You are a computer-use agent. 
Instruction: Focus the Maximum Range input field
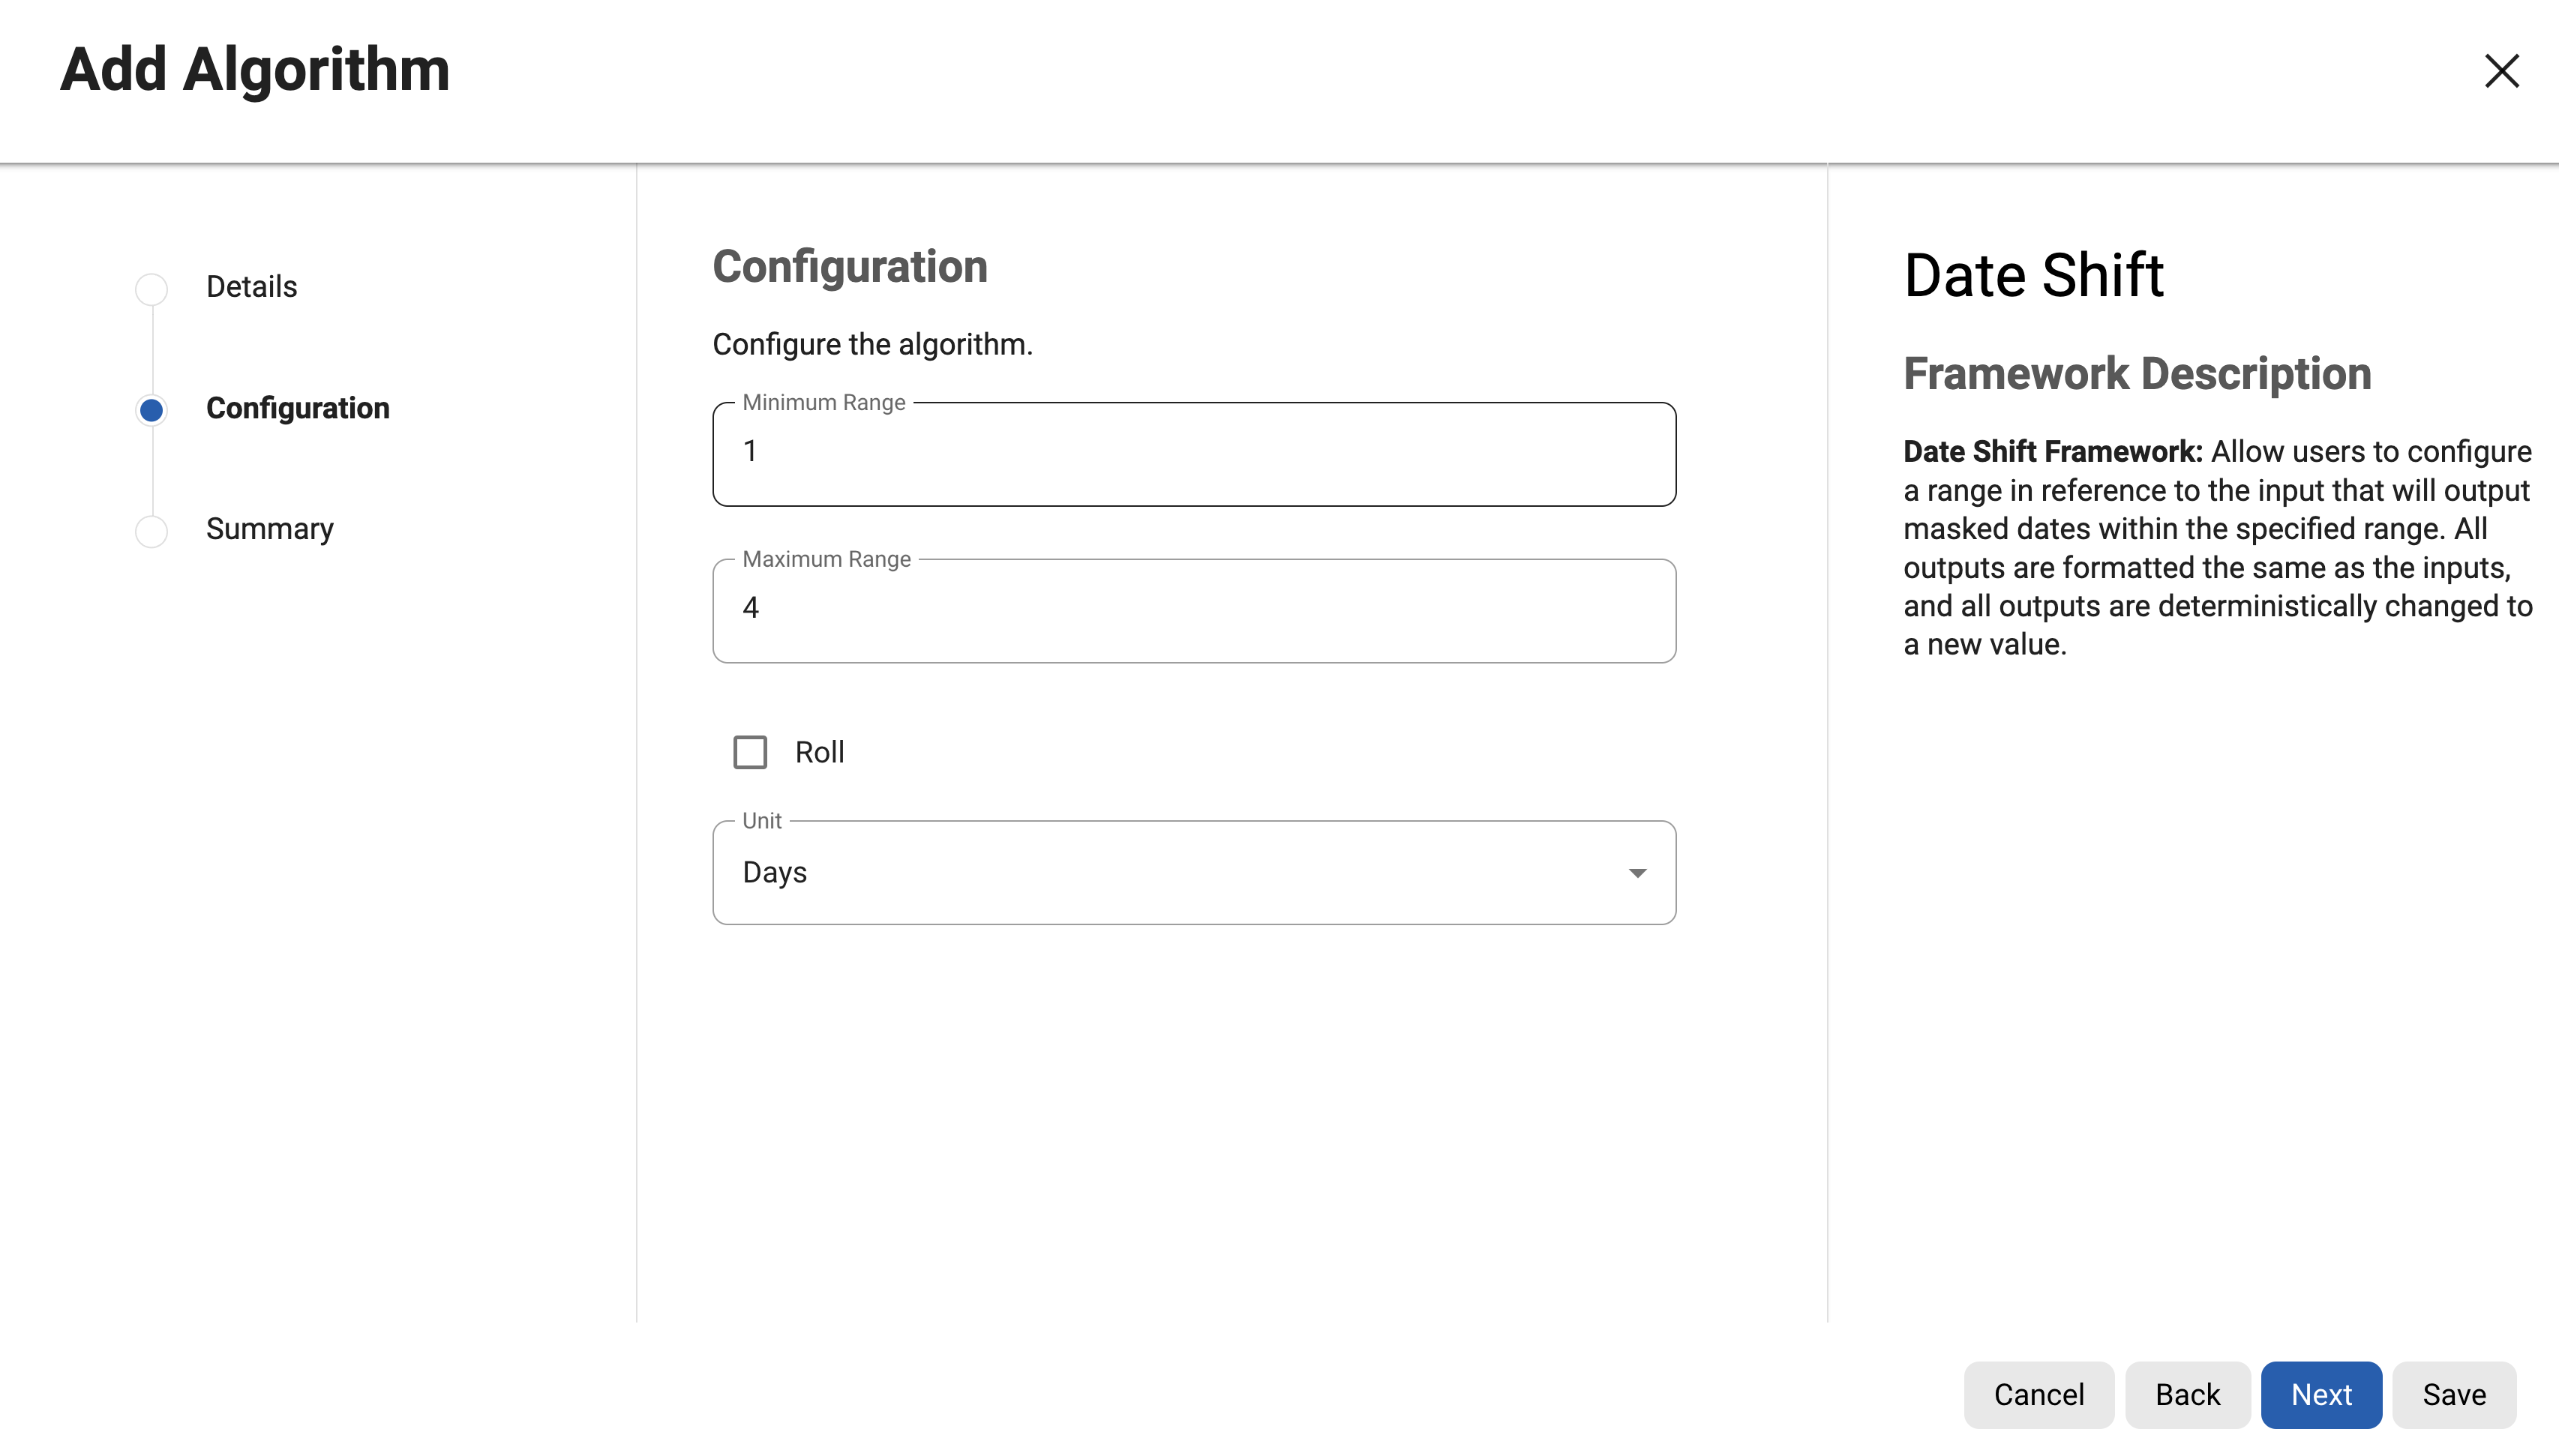pyautogui.click(x=1193, y=609)
